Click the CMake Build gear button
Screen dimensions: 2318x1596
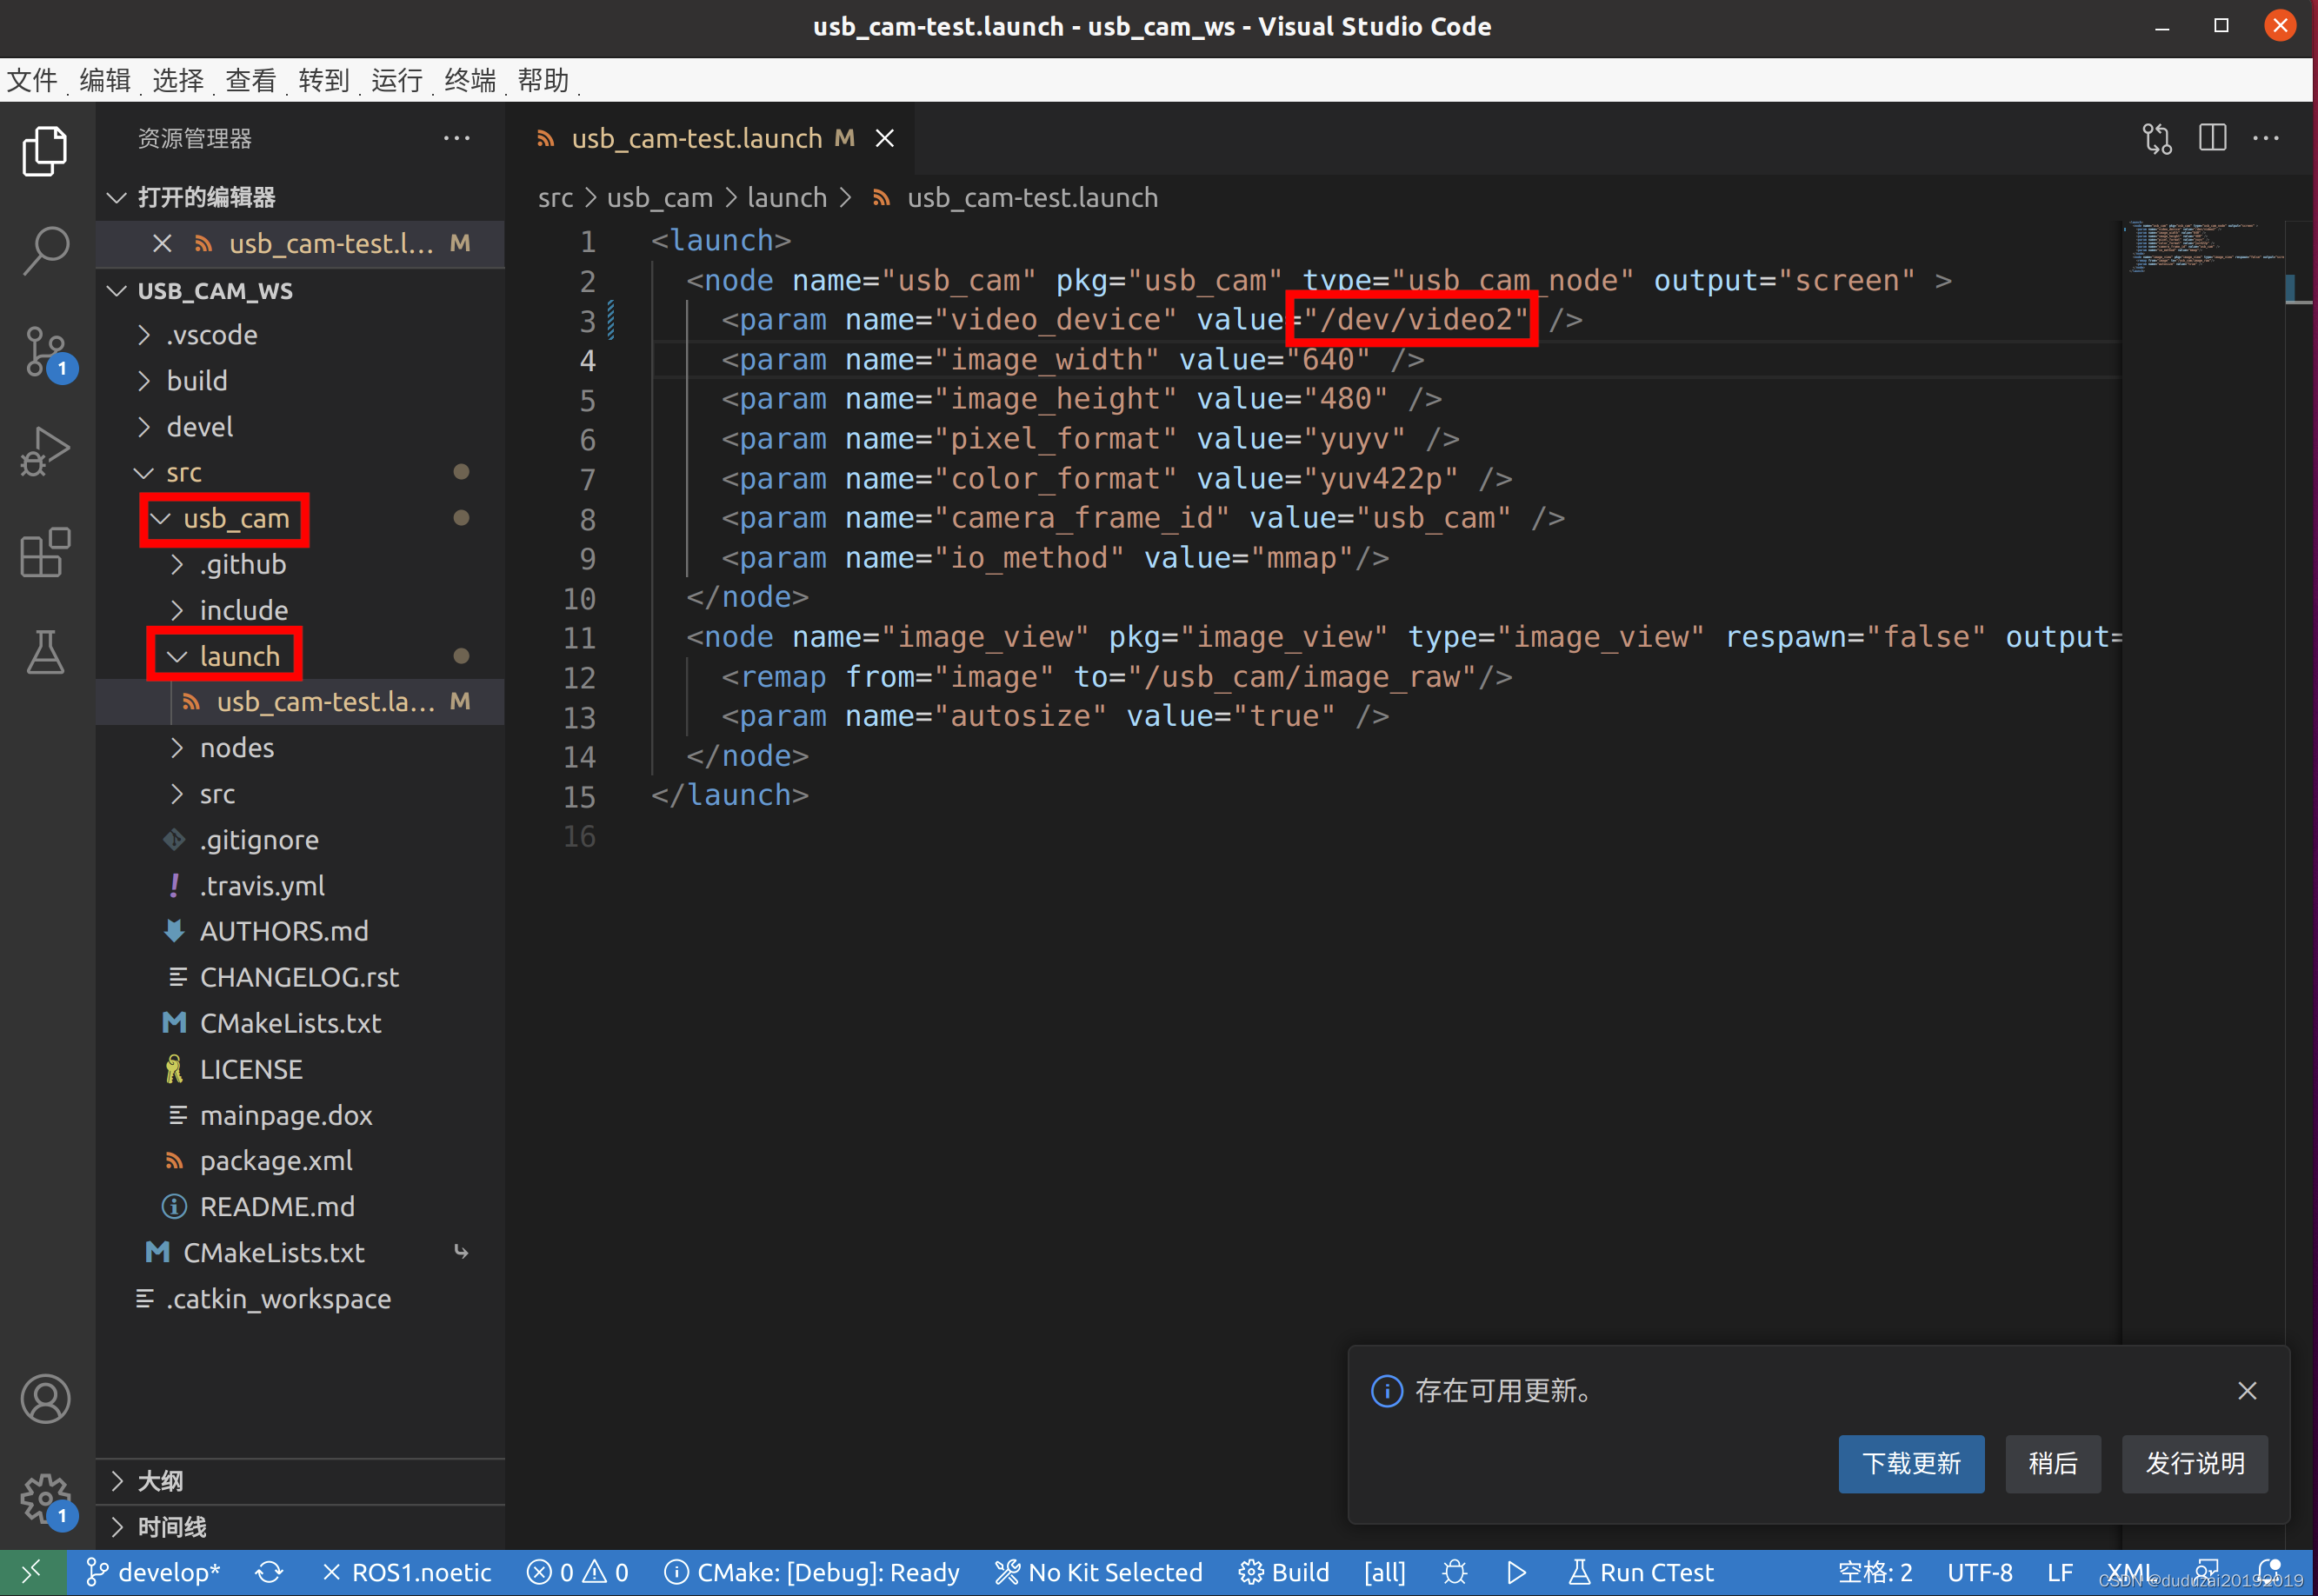[1284, 1572]
